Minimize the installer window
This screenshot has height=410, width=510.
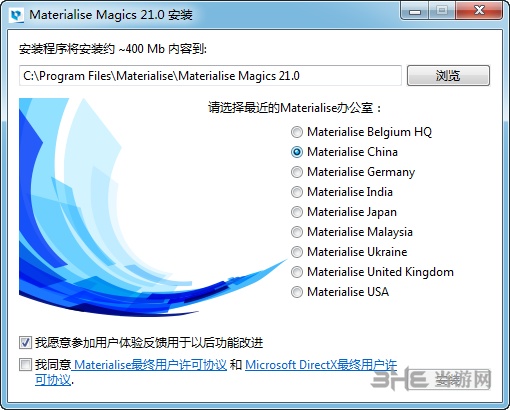(415, 11)
